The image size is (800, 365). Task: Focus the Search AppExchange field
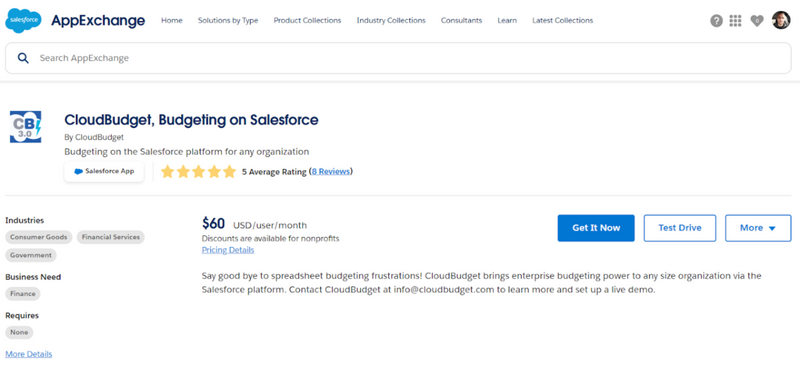[398, 58]
